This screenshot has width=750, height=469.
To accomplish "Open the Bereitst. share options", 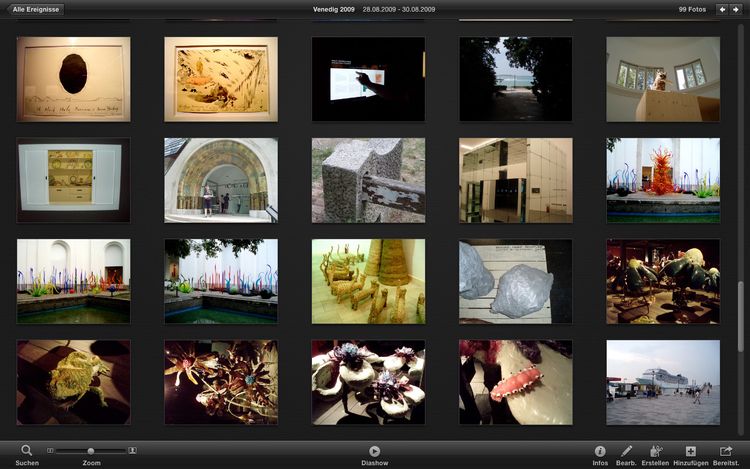I will 726,451.
